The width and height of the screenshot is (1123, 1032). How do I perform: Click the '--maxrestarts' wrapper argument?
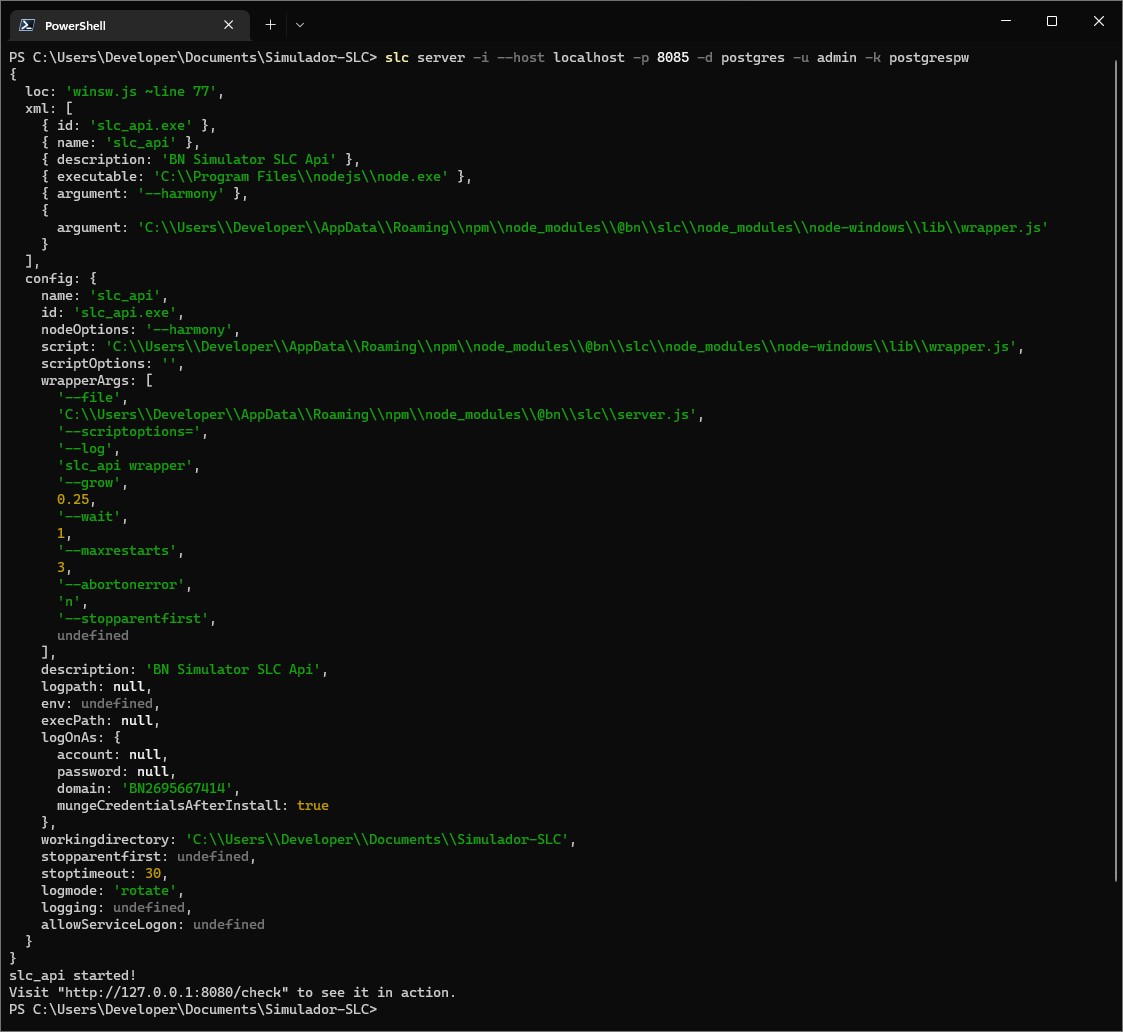pyautogui.click(x=118, y=550)
